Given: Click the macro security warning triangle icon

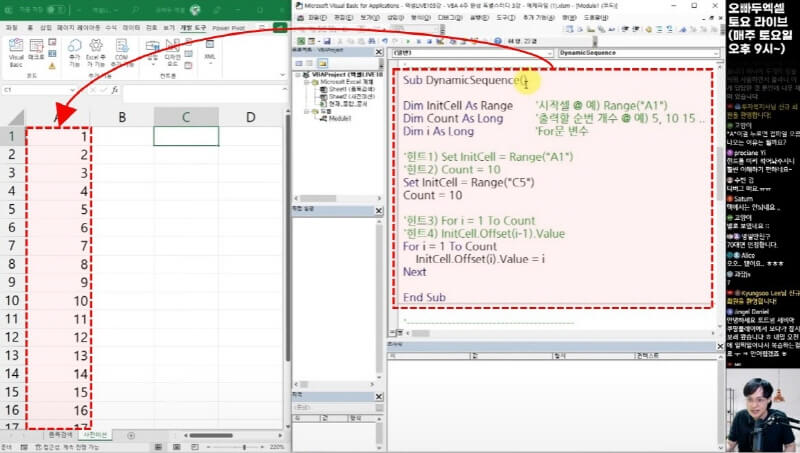Looking at the screenshot, I should pos(52,66).
